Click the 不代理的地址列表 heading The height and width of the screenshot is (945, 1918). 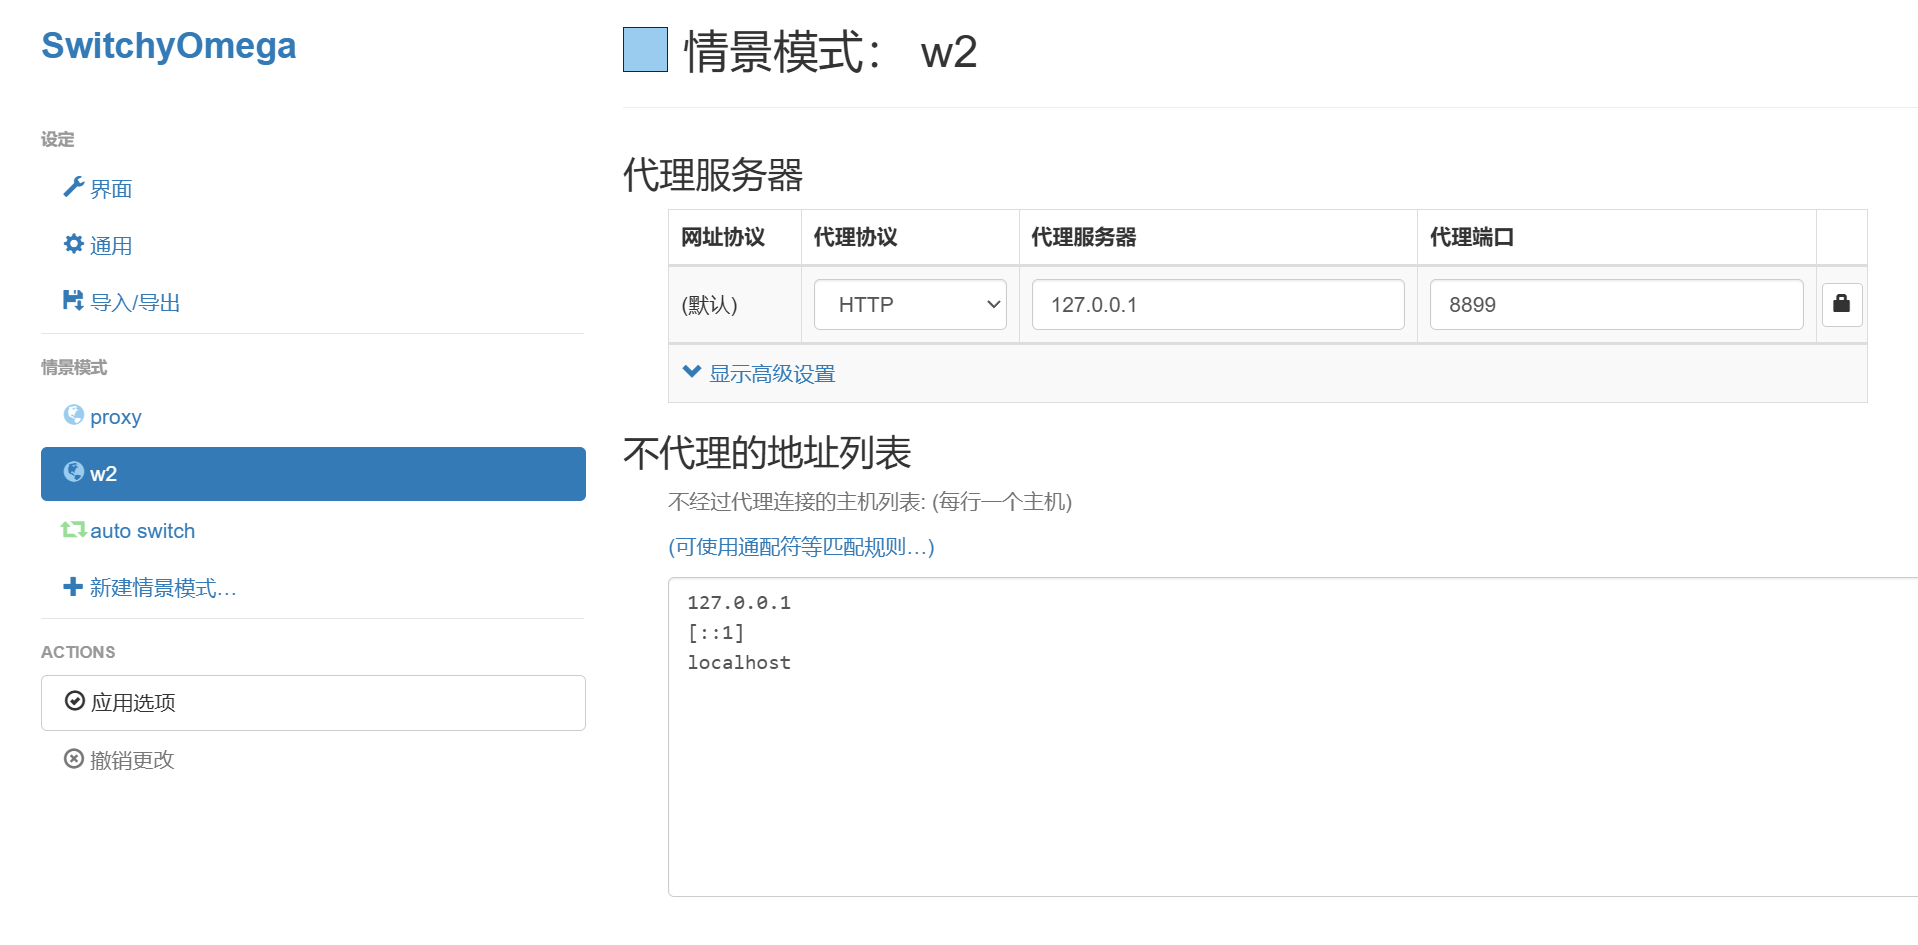pyautogui.click(x=767, y=453)
